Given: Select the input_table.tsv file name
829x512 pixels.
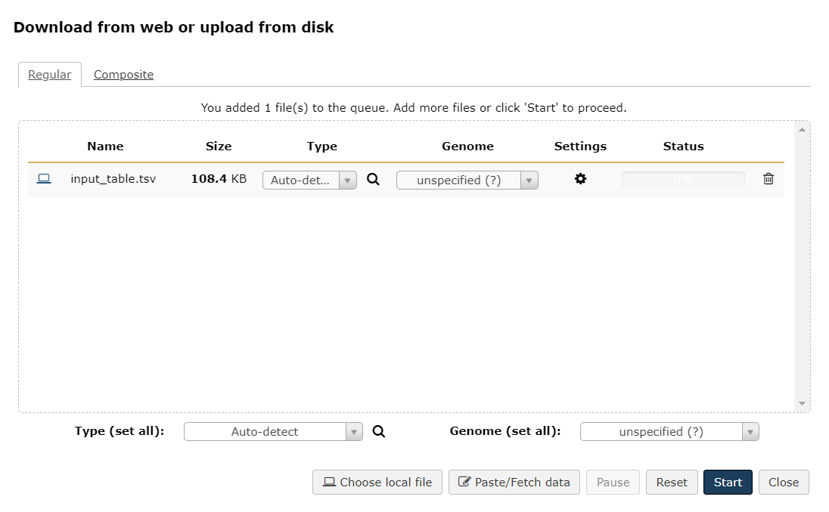Looking at the screenshot, I should [113, 179].
